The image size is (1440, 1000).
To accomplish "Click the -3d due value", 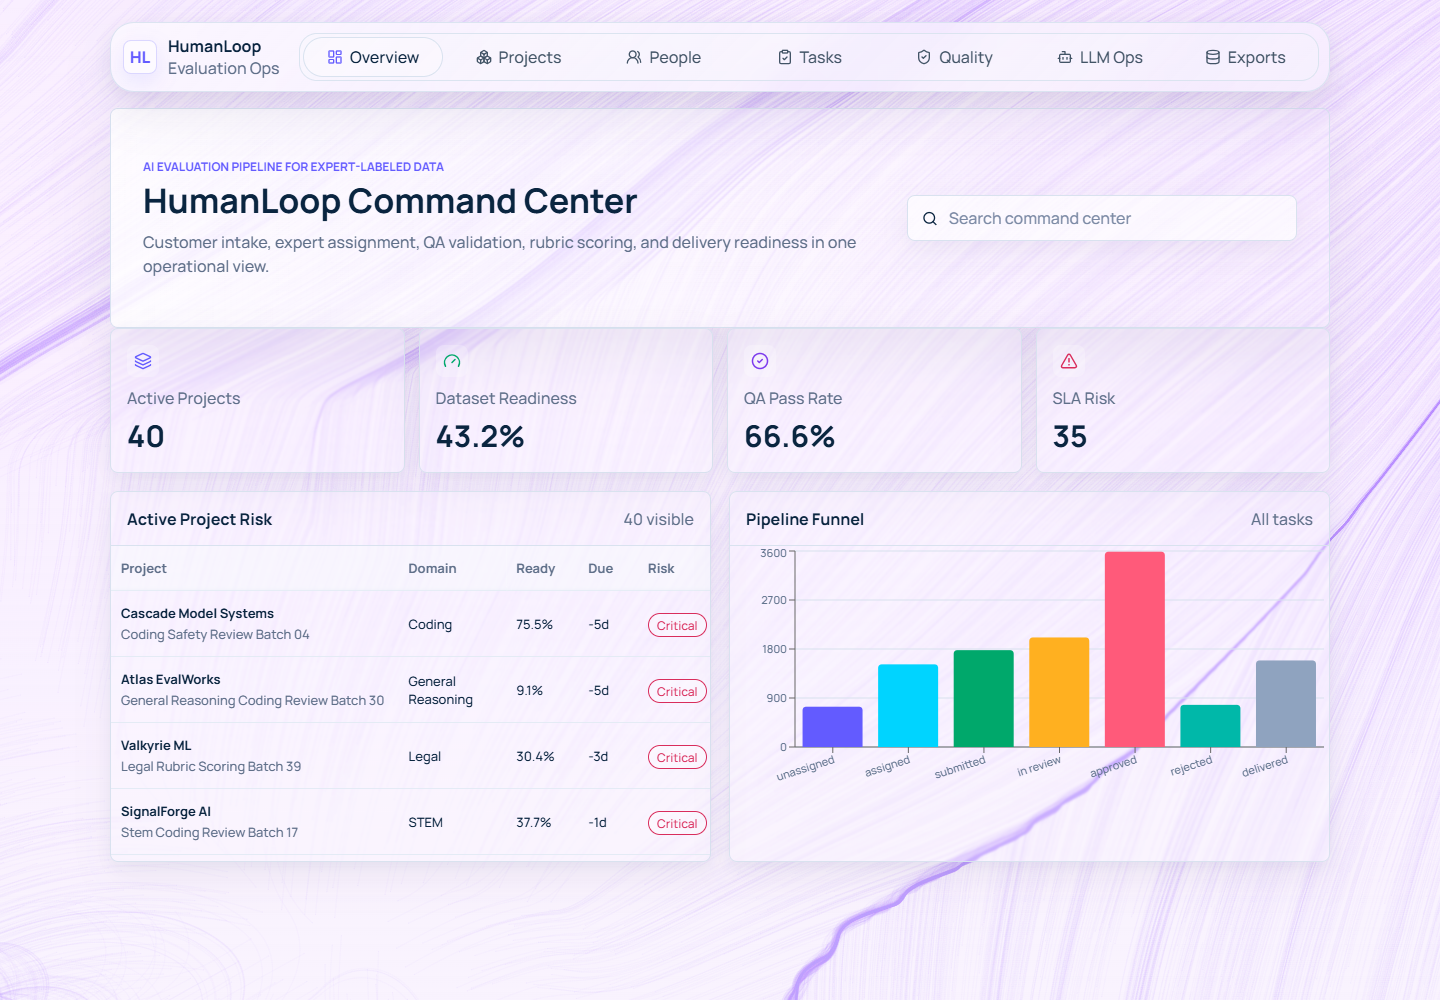I will tap(598, 756).
